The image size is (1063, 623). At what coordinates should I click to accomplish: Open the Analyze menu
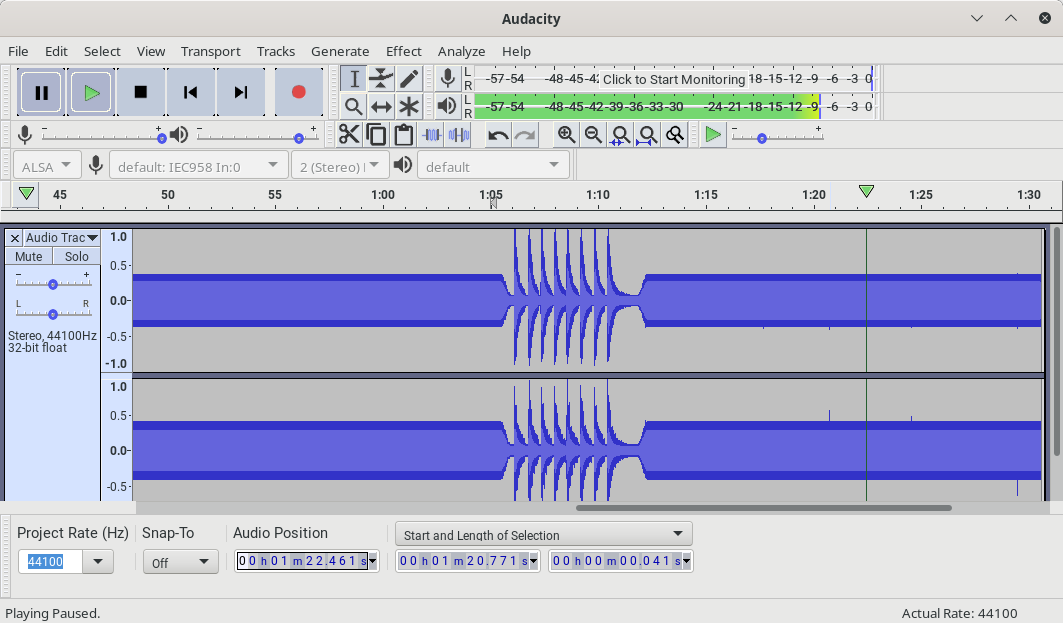click(461, 52)
